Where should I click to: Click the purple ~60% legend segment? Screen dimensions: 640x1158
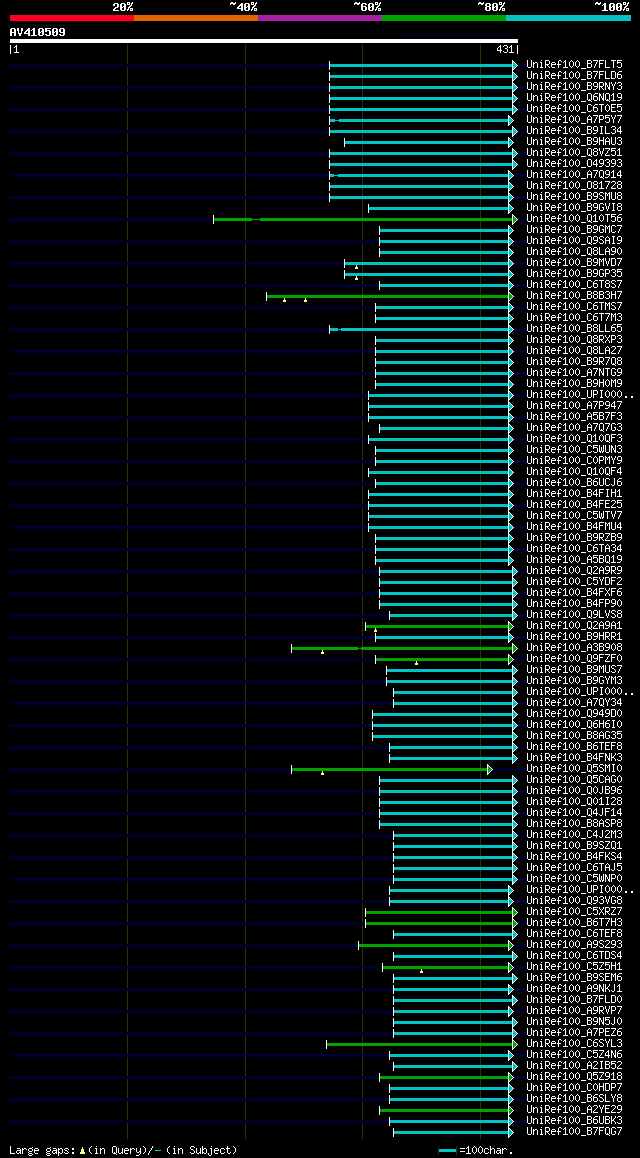point(320,18)
